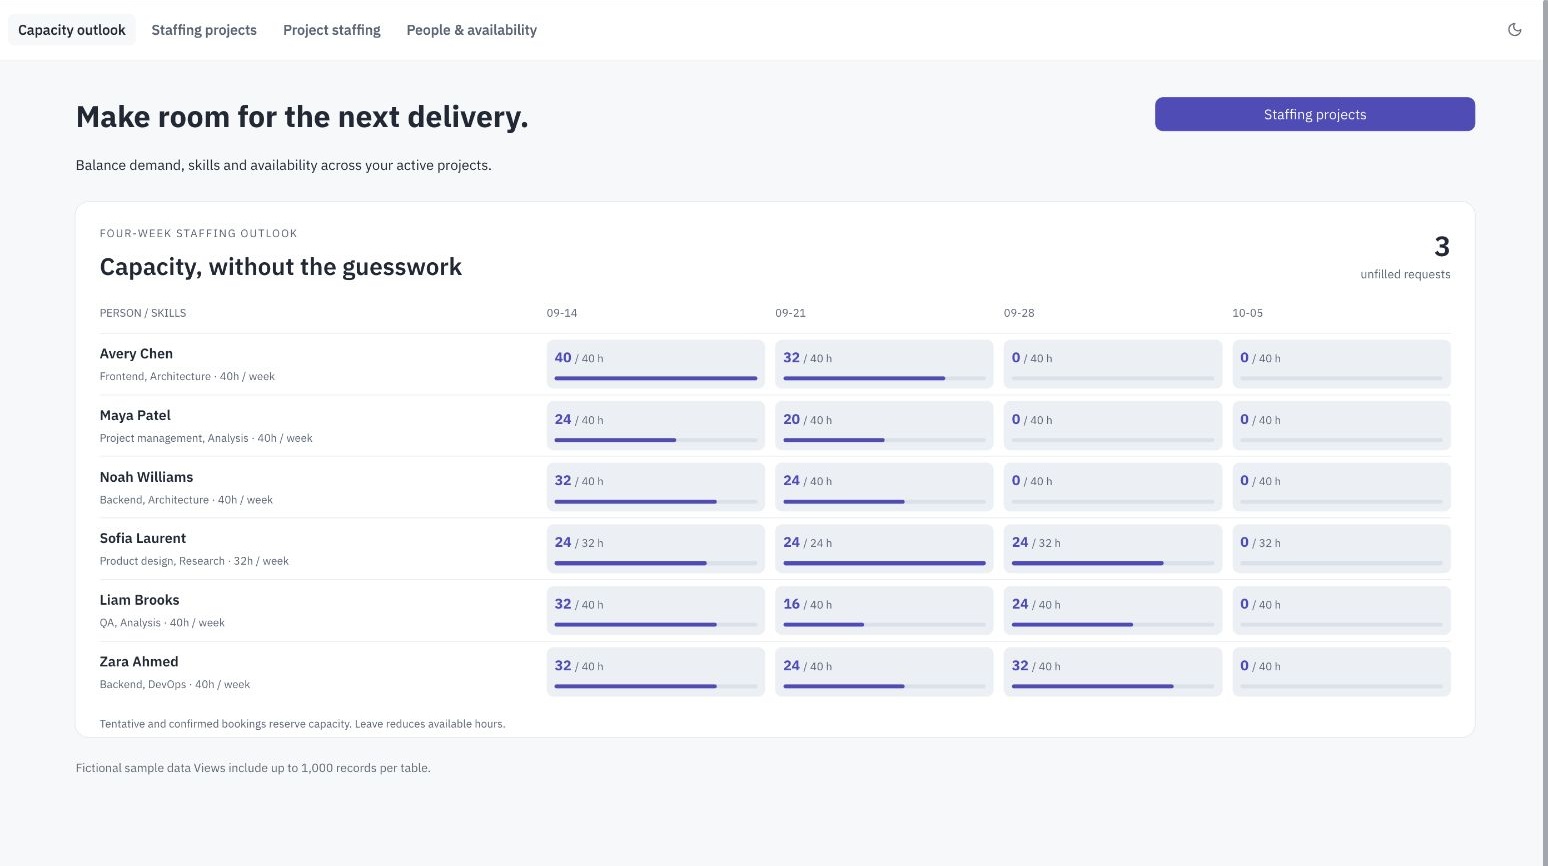Open Maya Patel's 24 / 40 h cell
This screenshot has width=1548, height=866.
[x=656, y=426]
